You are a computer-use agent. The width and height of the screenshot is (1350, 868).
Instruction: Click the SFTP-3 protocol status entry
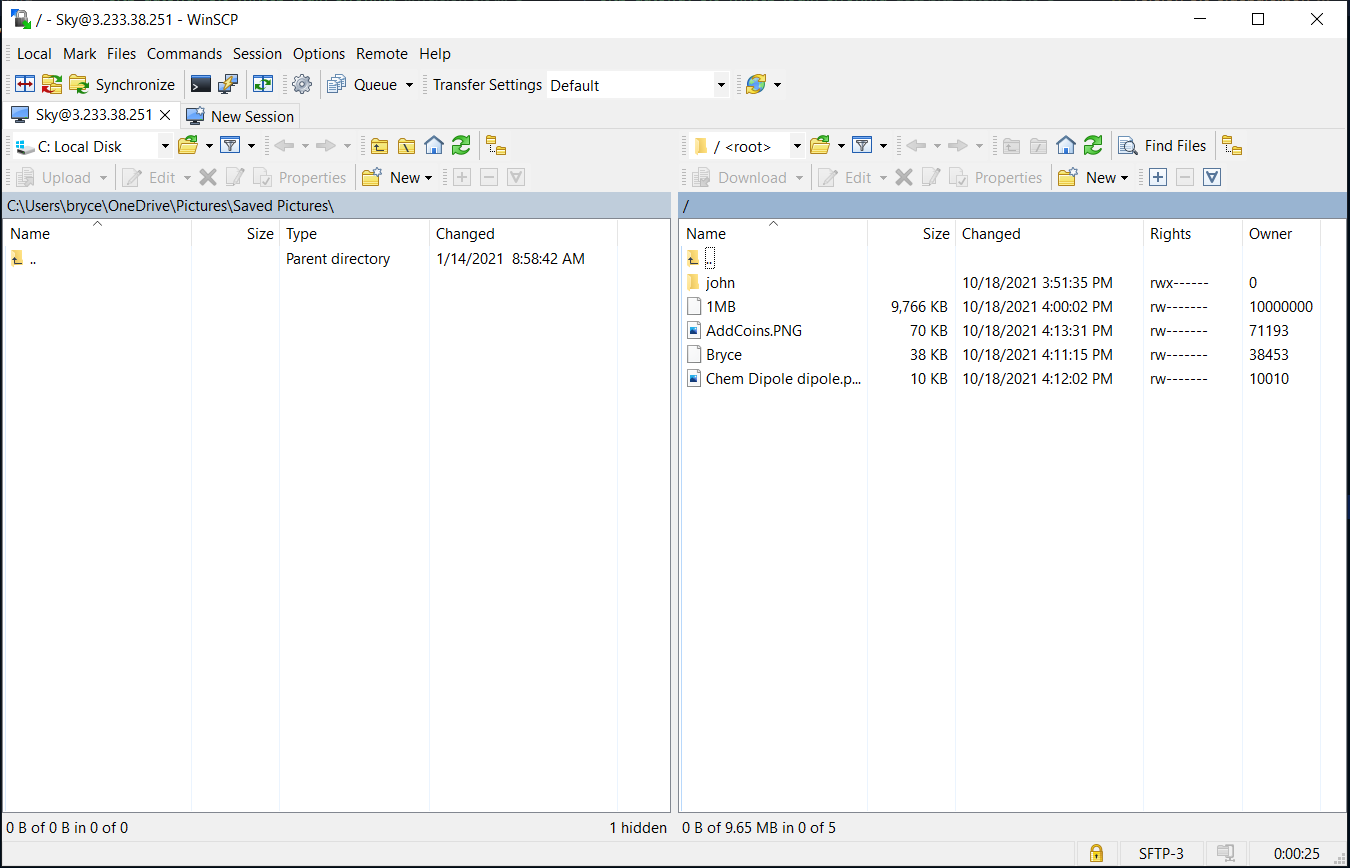[x=1161, y=853]
